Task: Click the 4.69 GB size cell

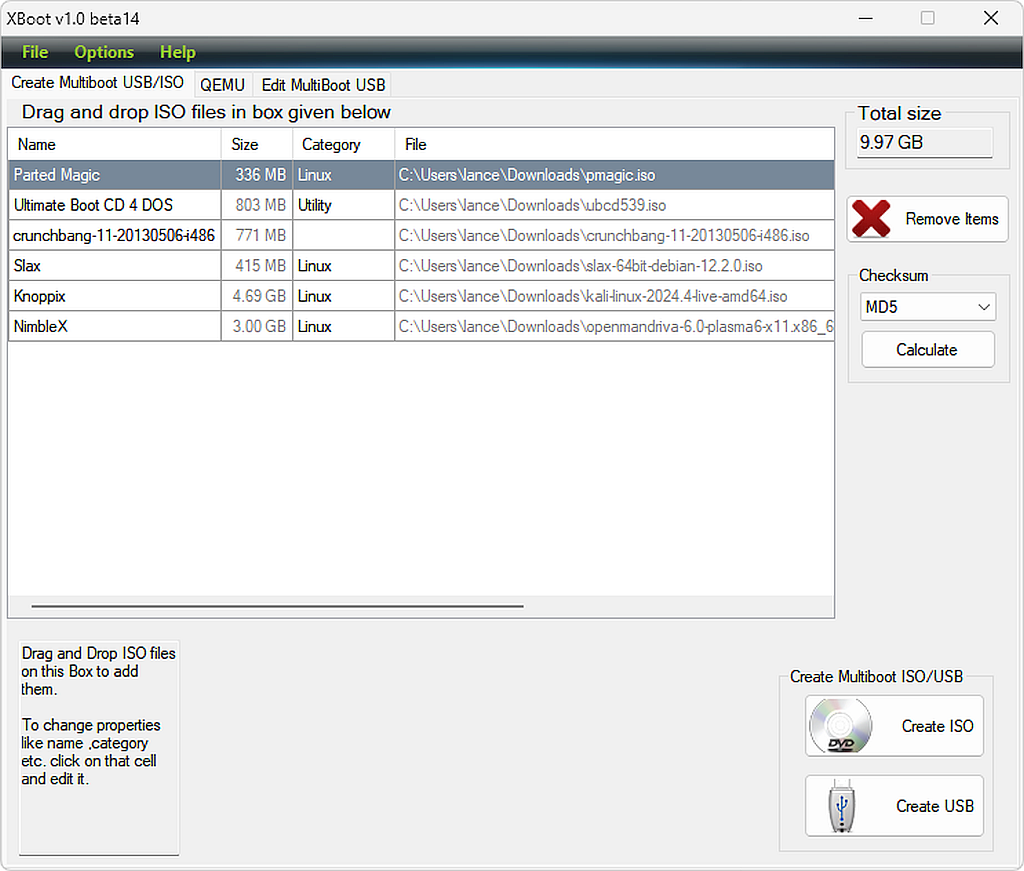Action: [x=257, y=296]
